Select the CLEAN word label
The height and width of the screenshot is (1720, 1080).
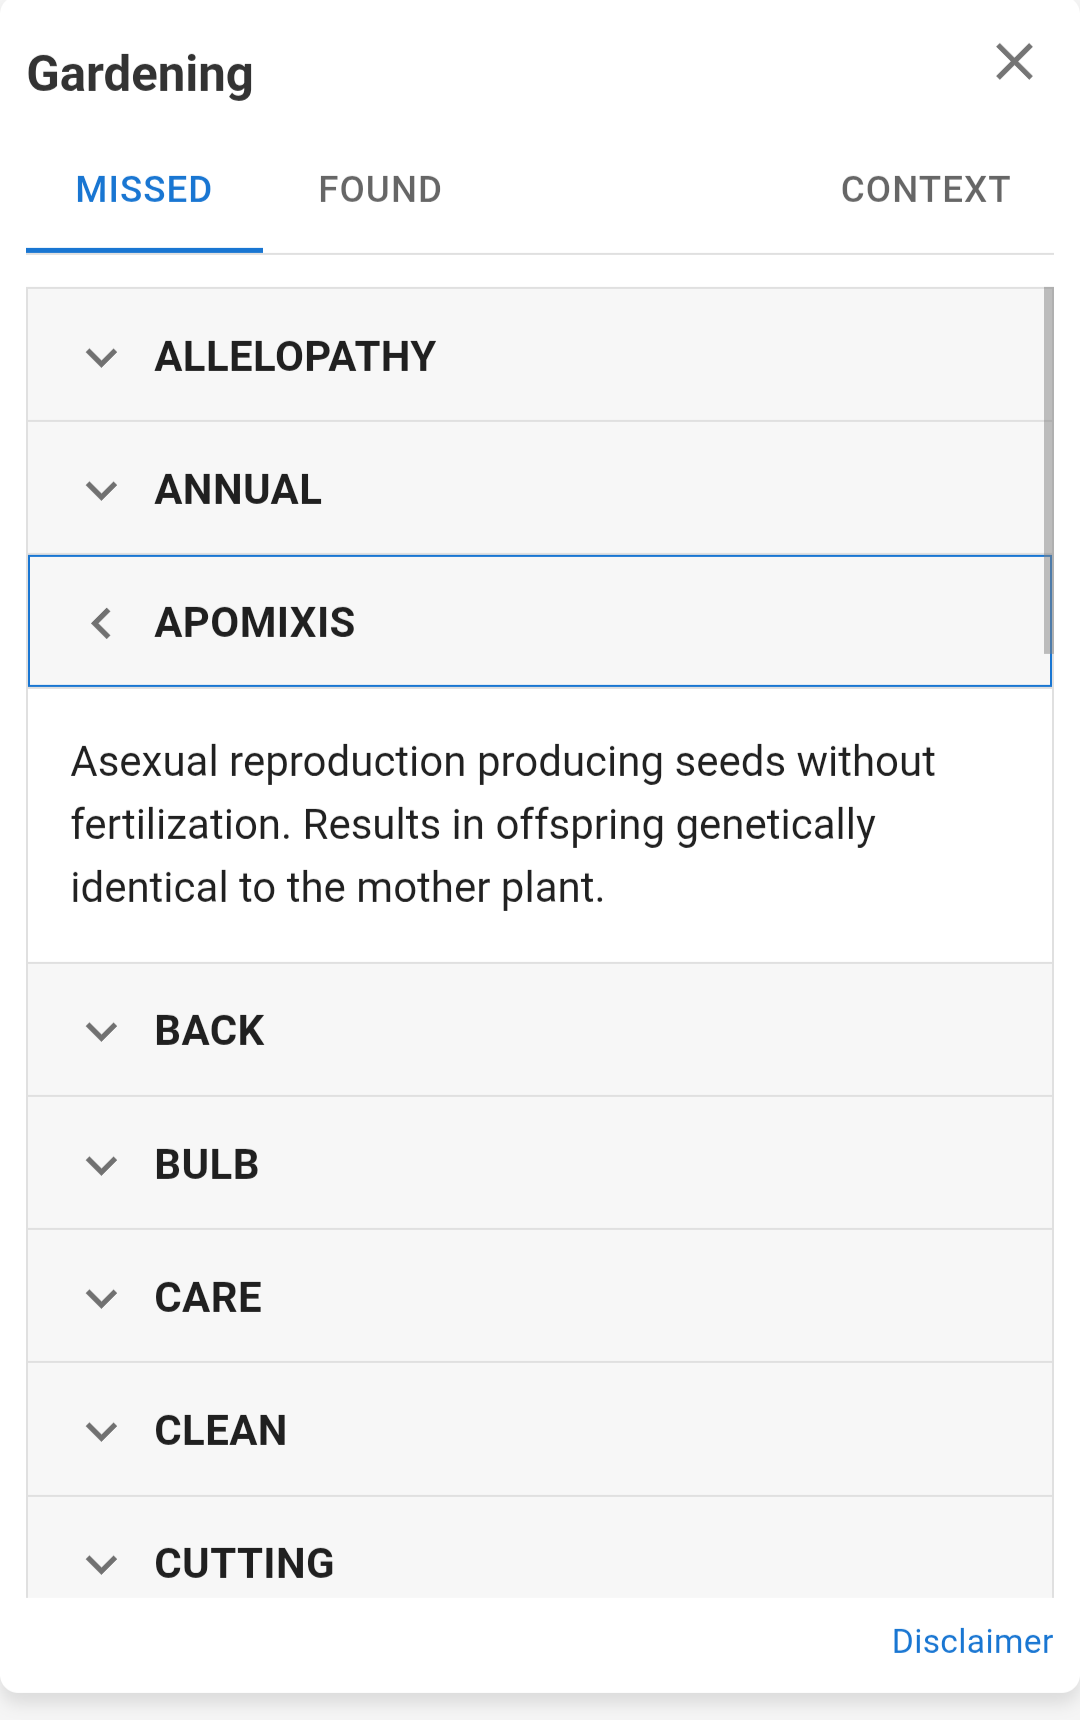point(221,1431)
